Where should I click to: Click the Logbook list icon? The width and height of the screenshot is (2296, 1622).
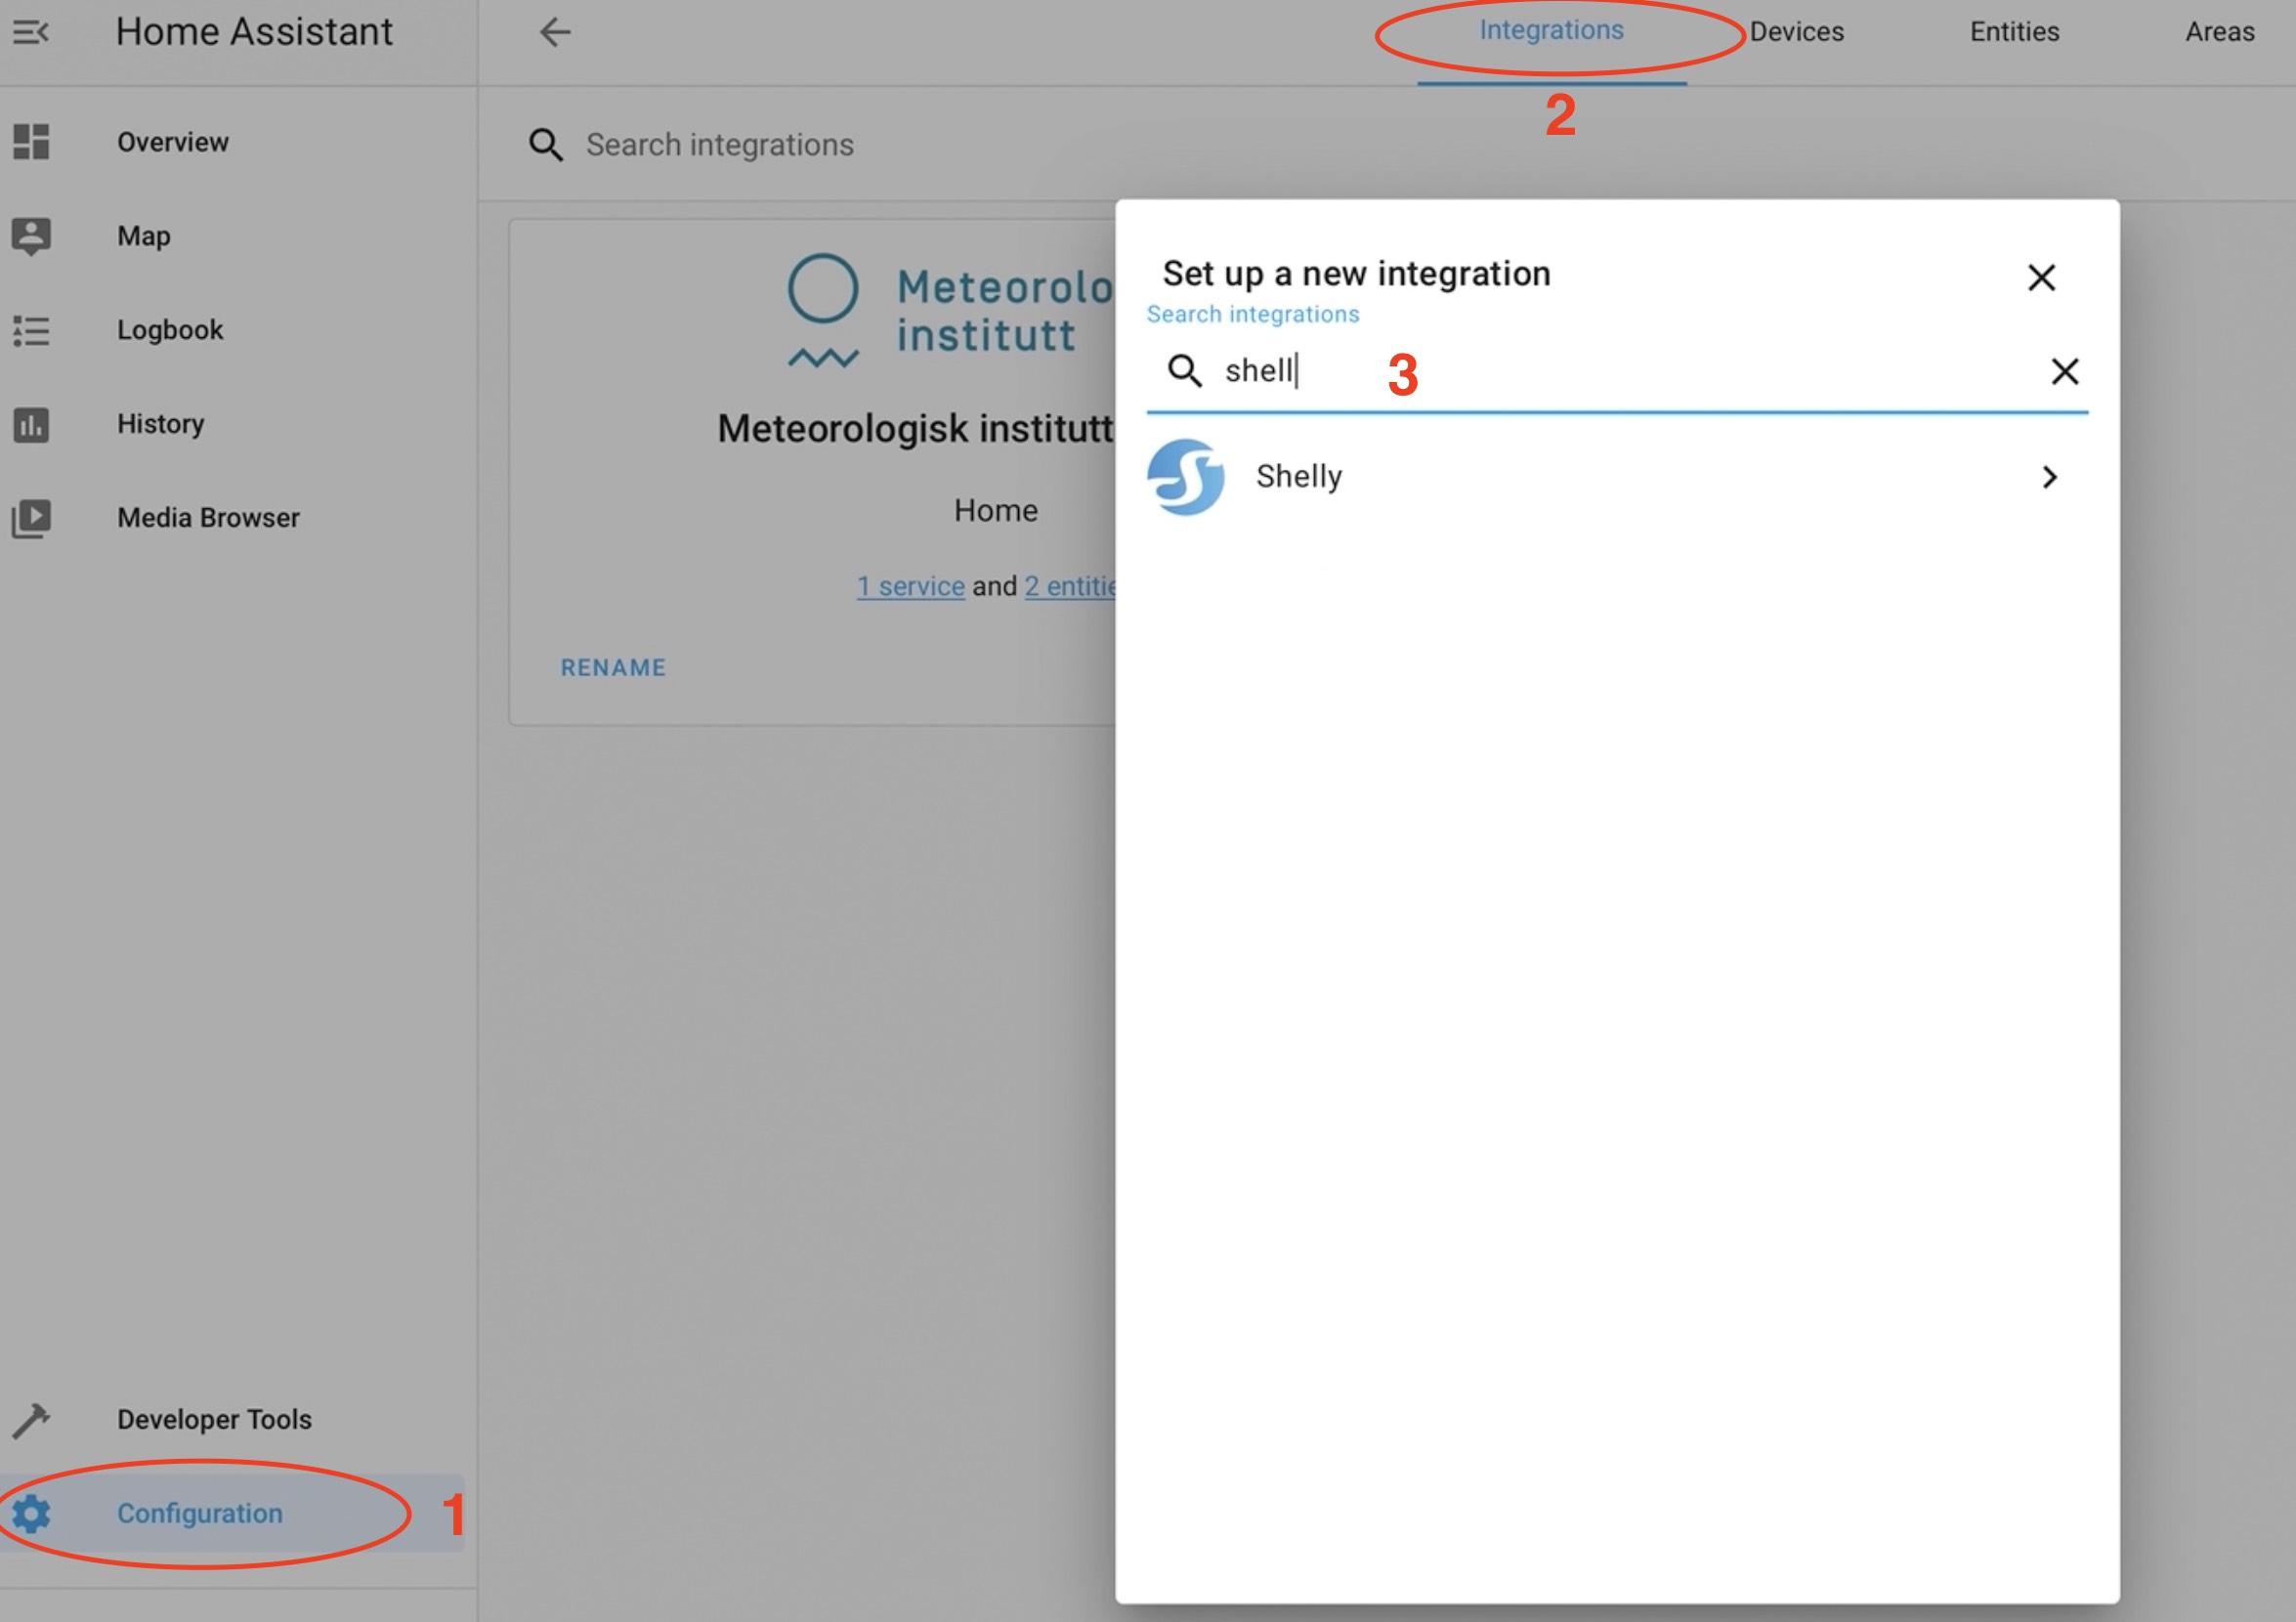click(31, 330)
